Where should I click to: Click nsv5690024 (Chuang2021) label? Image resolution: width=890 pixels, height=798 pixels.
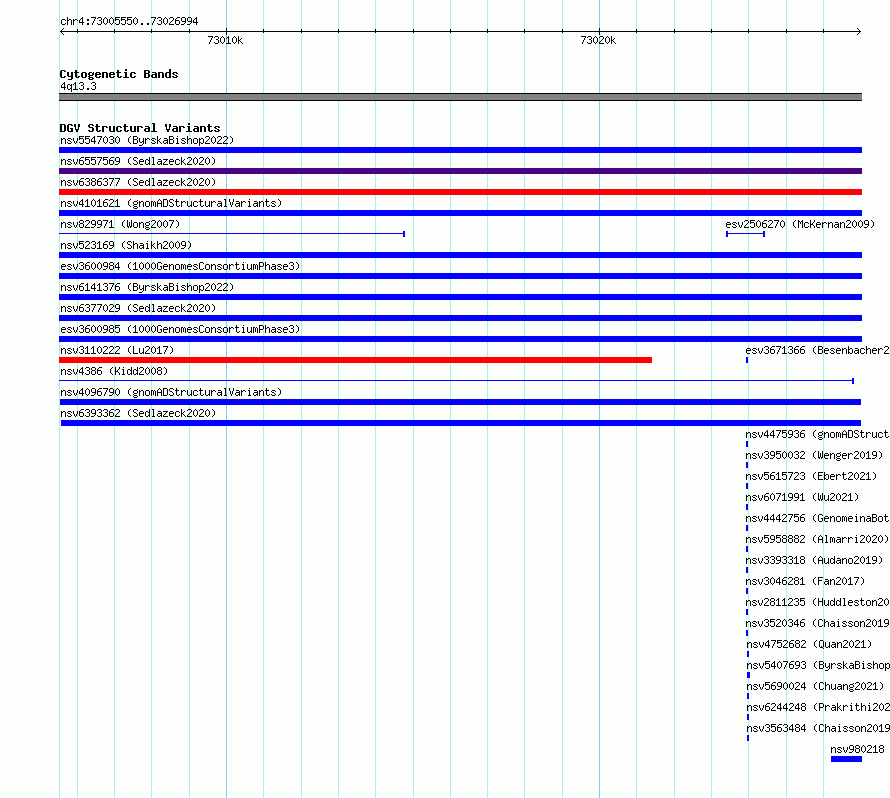pos(815,686)
